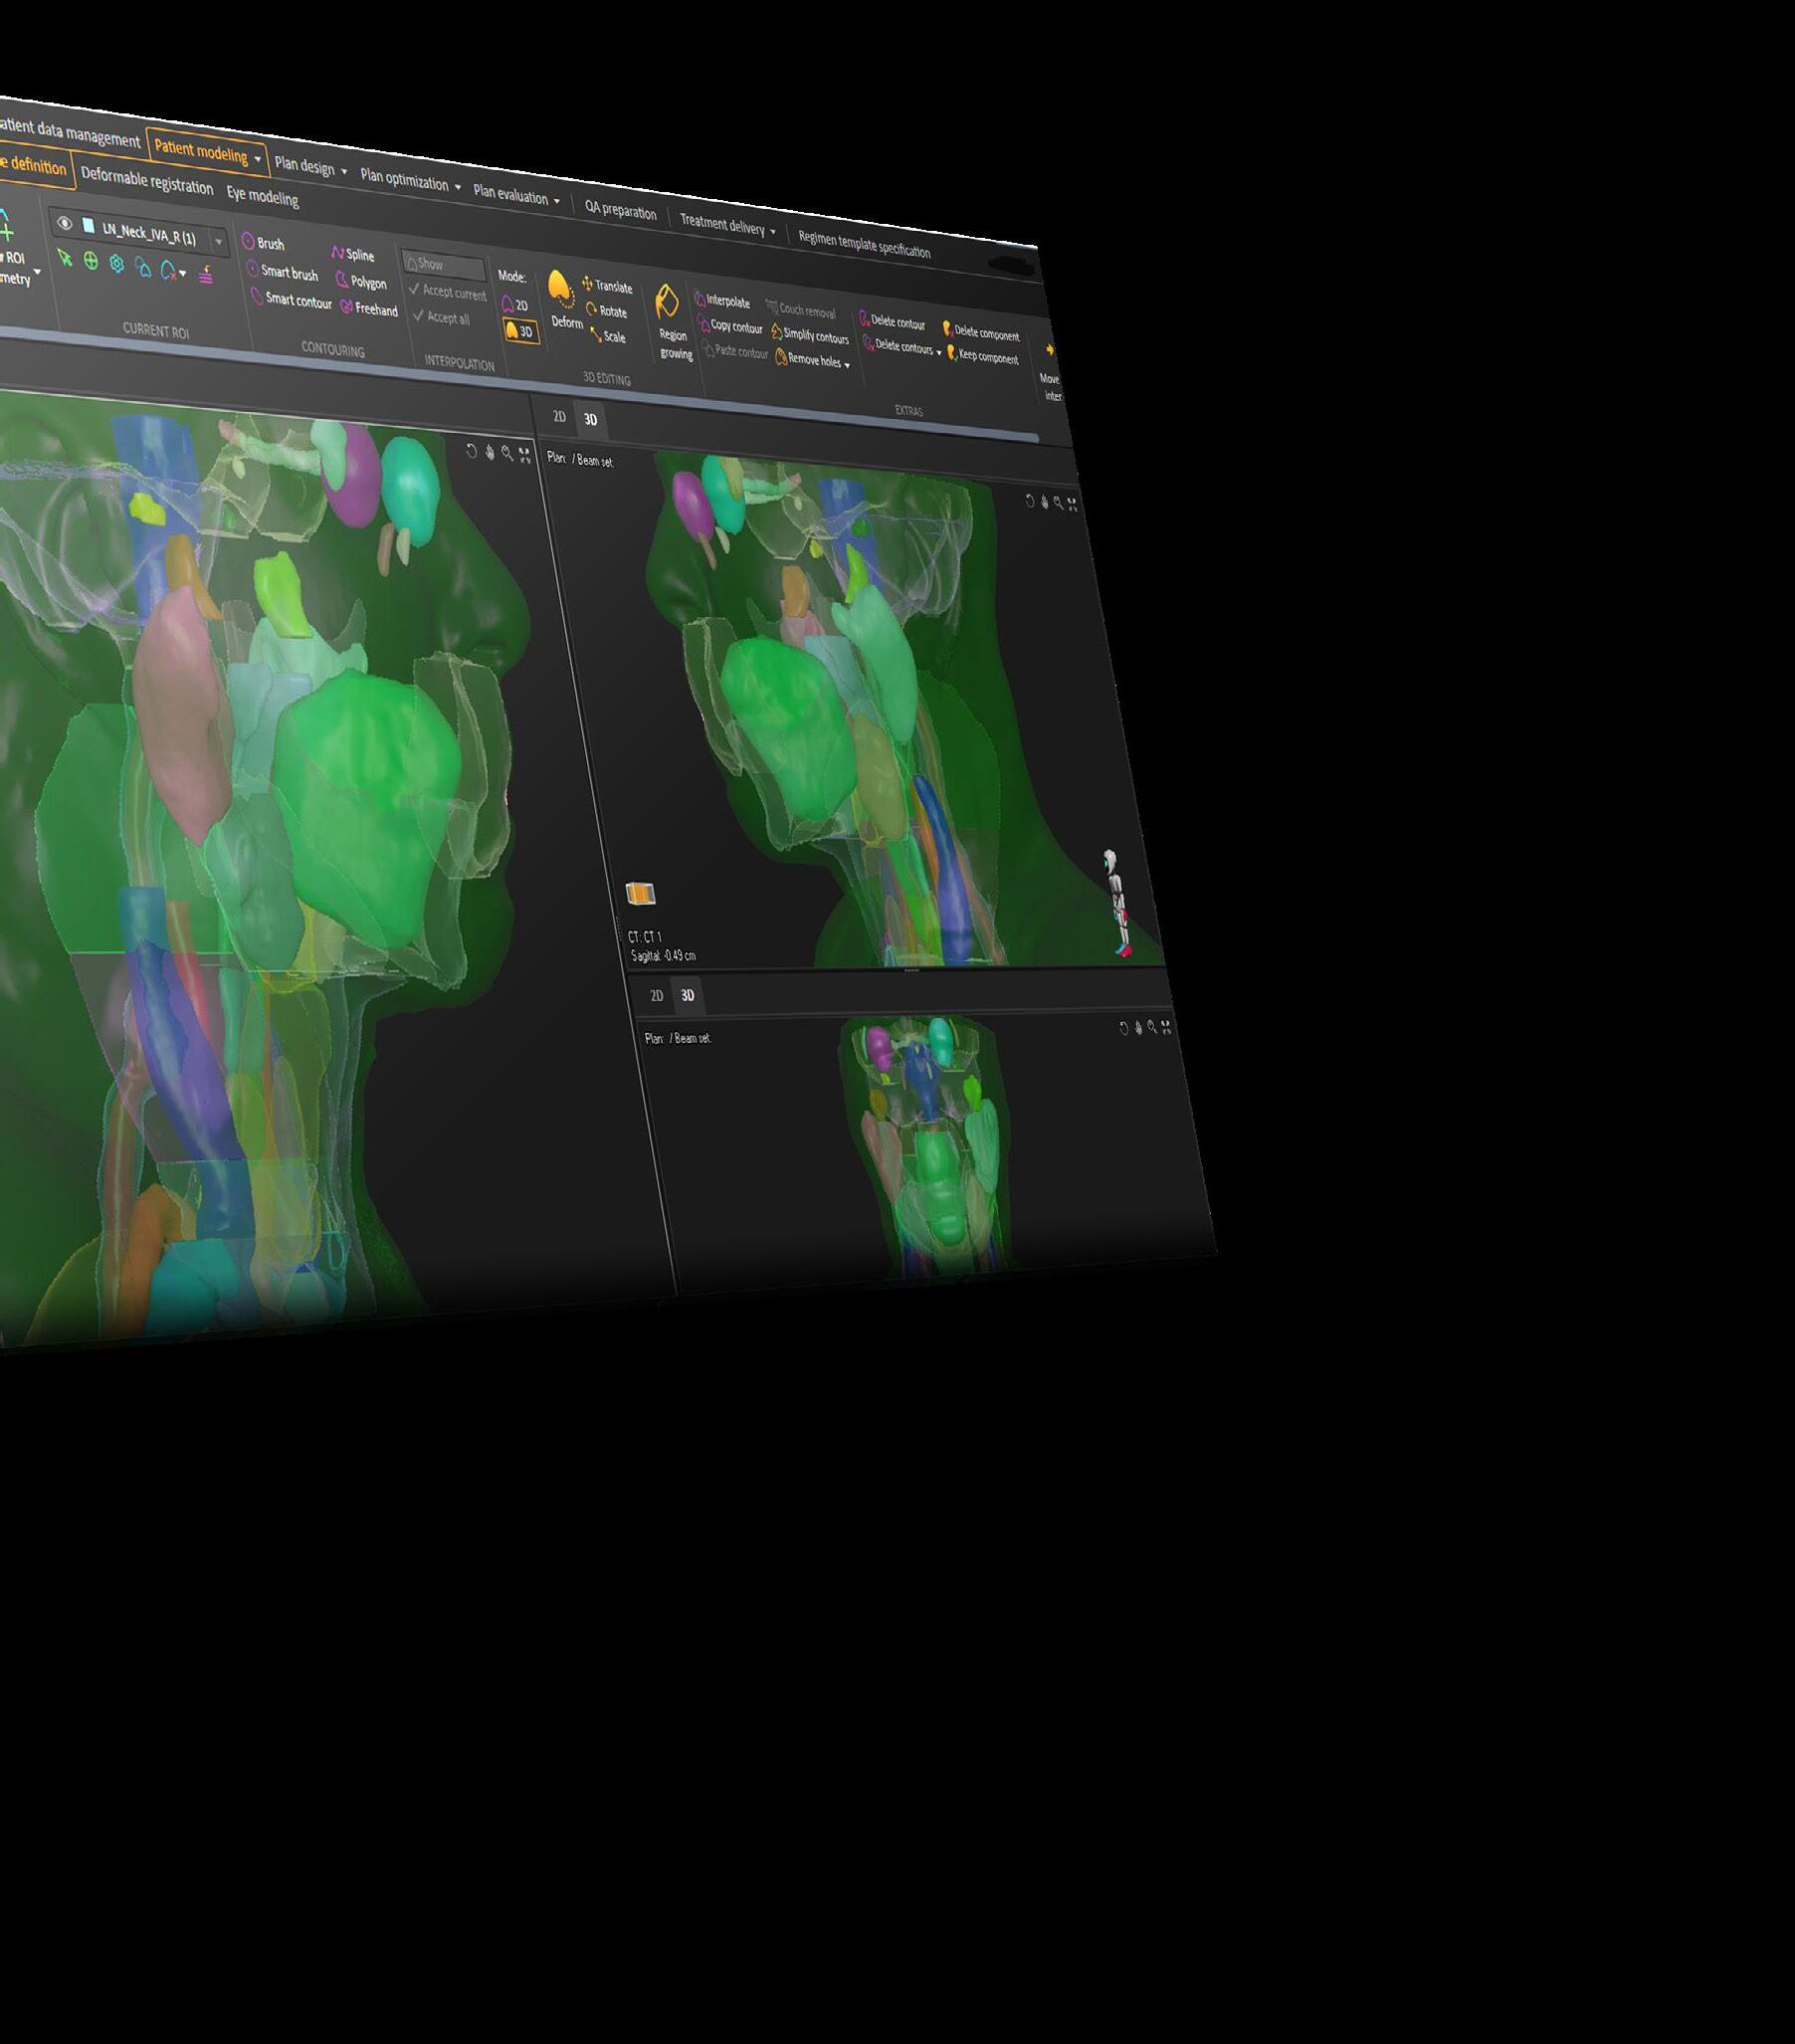Click Copy contour

pyautogui.click(x=731, y=326)
